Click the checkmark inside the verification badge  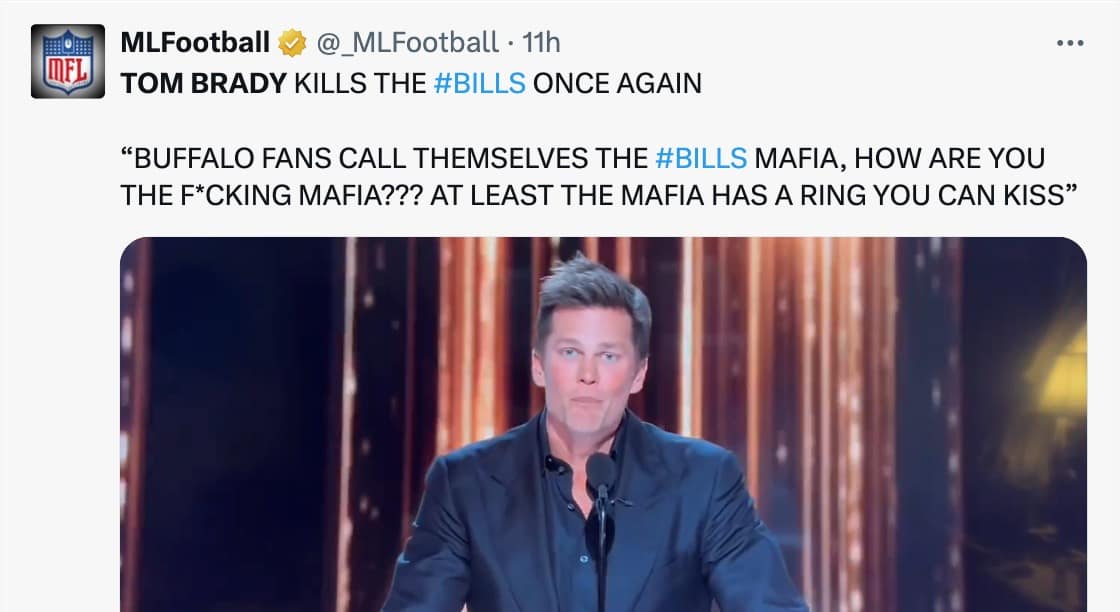coord(290,41)
